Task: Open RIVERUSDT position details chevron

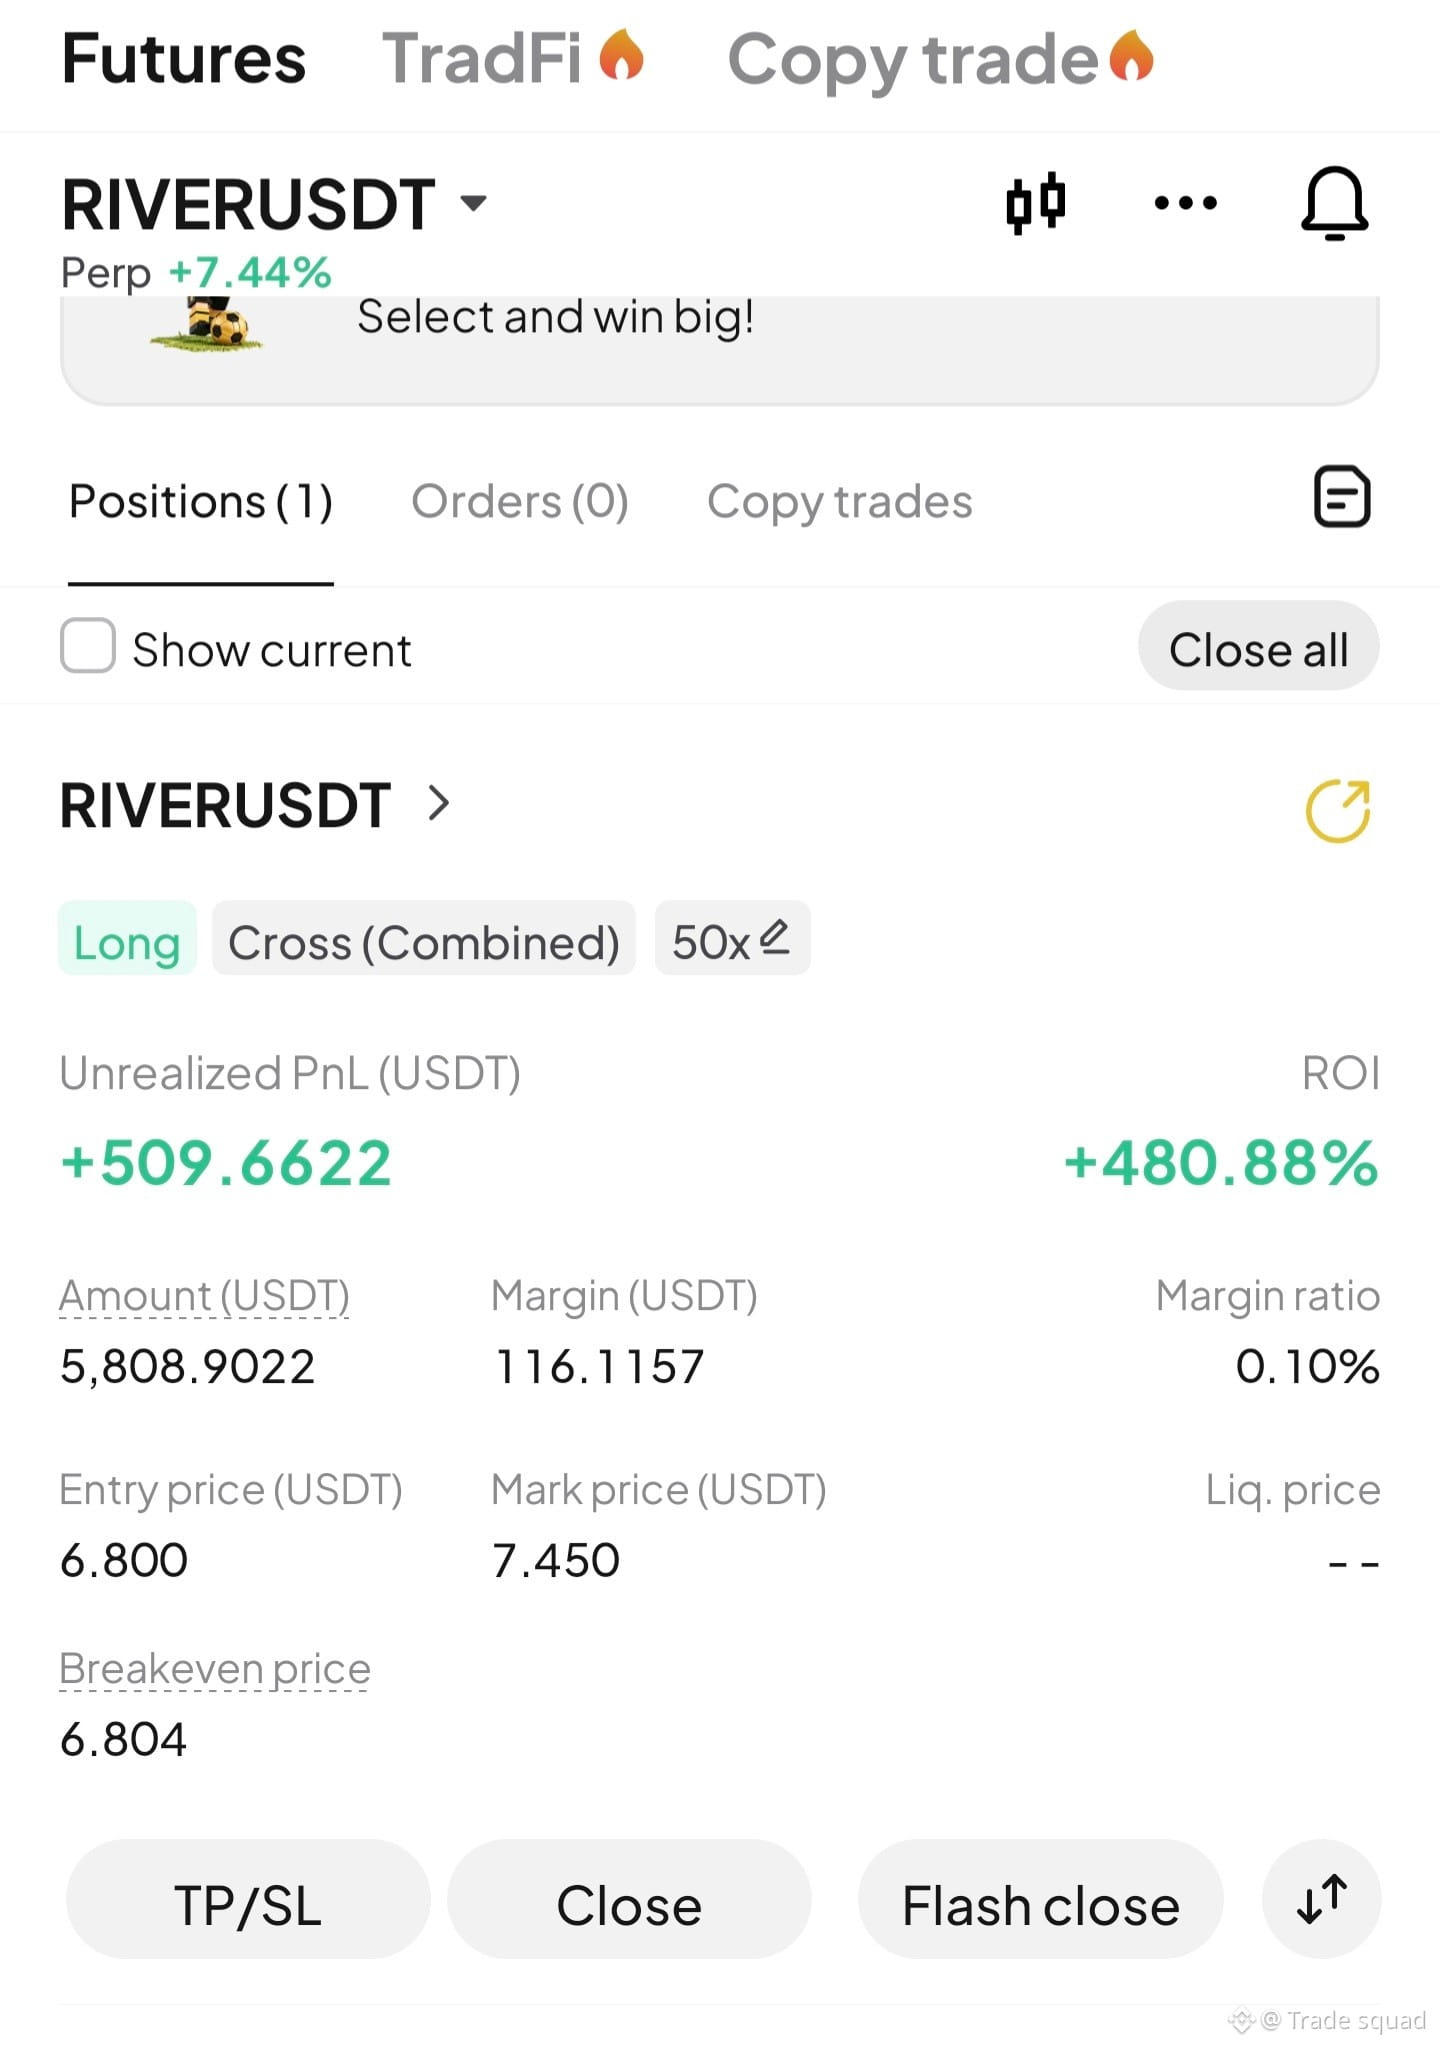Action: (x=438, y=803)
